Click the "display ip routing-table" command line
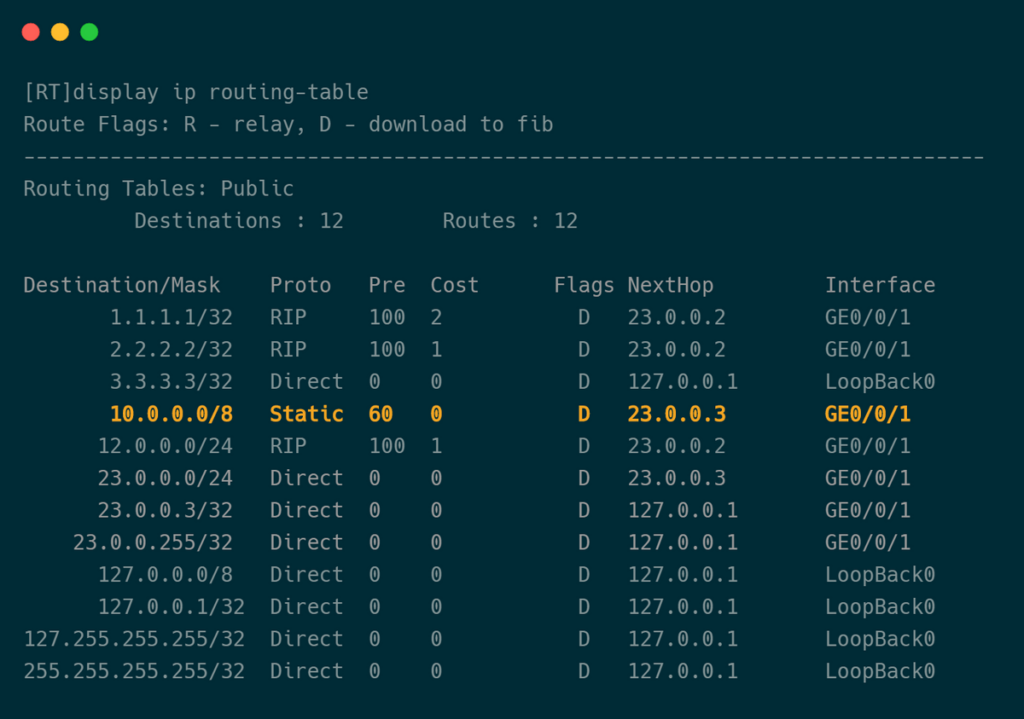This screenshot has height=719, width=1024. tap(196, 93)
